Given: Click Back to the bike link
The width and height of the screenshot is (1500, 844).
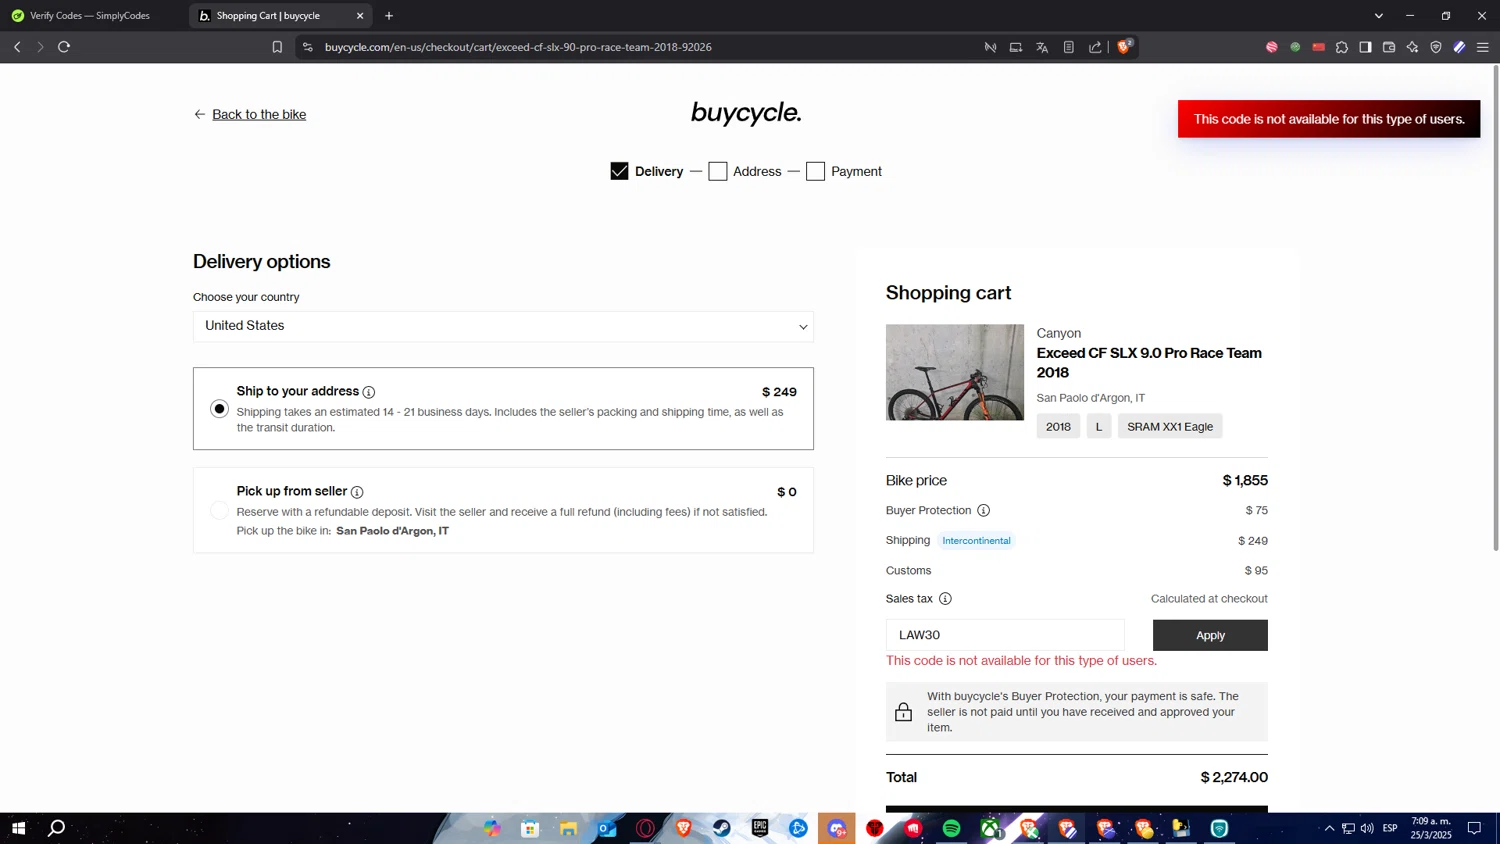Looking at the screenshot, I should pos(259,114).
